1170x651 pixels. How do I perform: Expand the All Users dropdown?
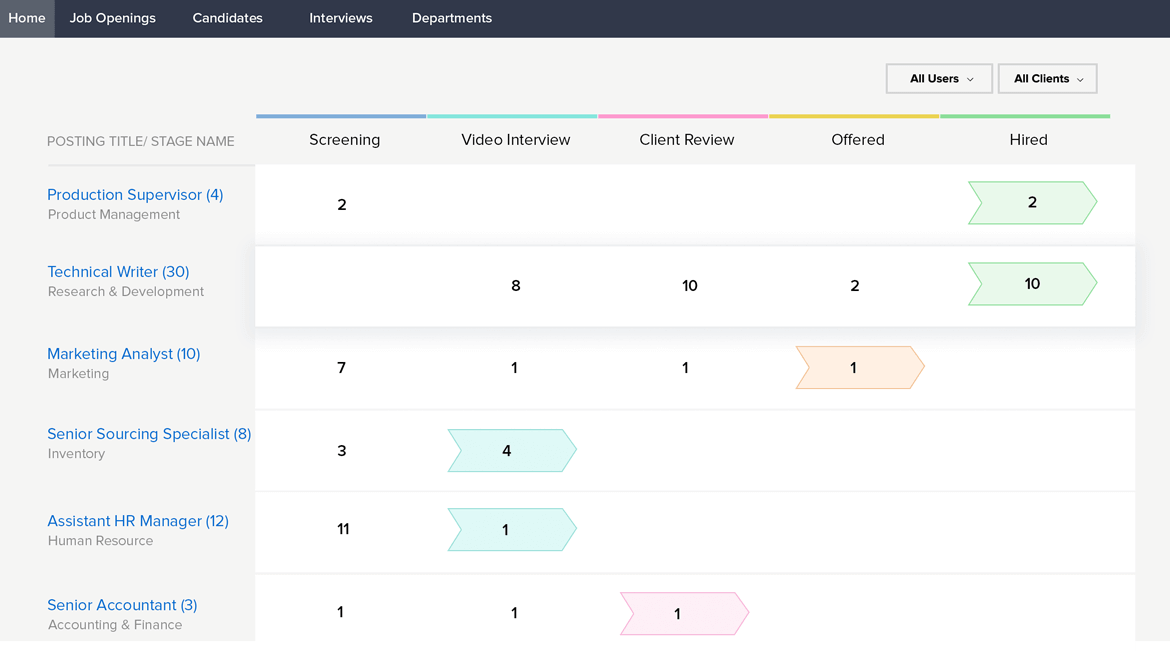point(939,78)
